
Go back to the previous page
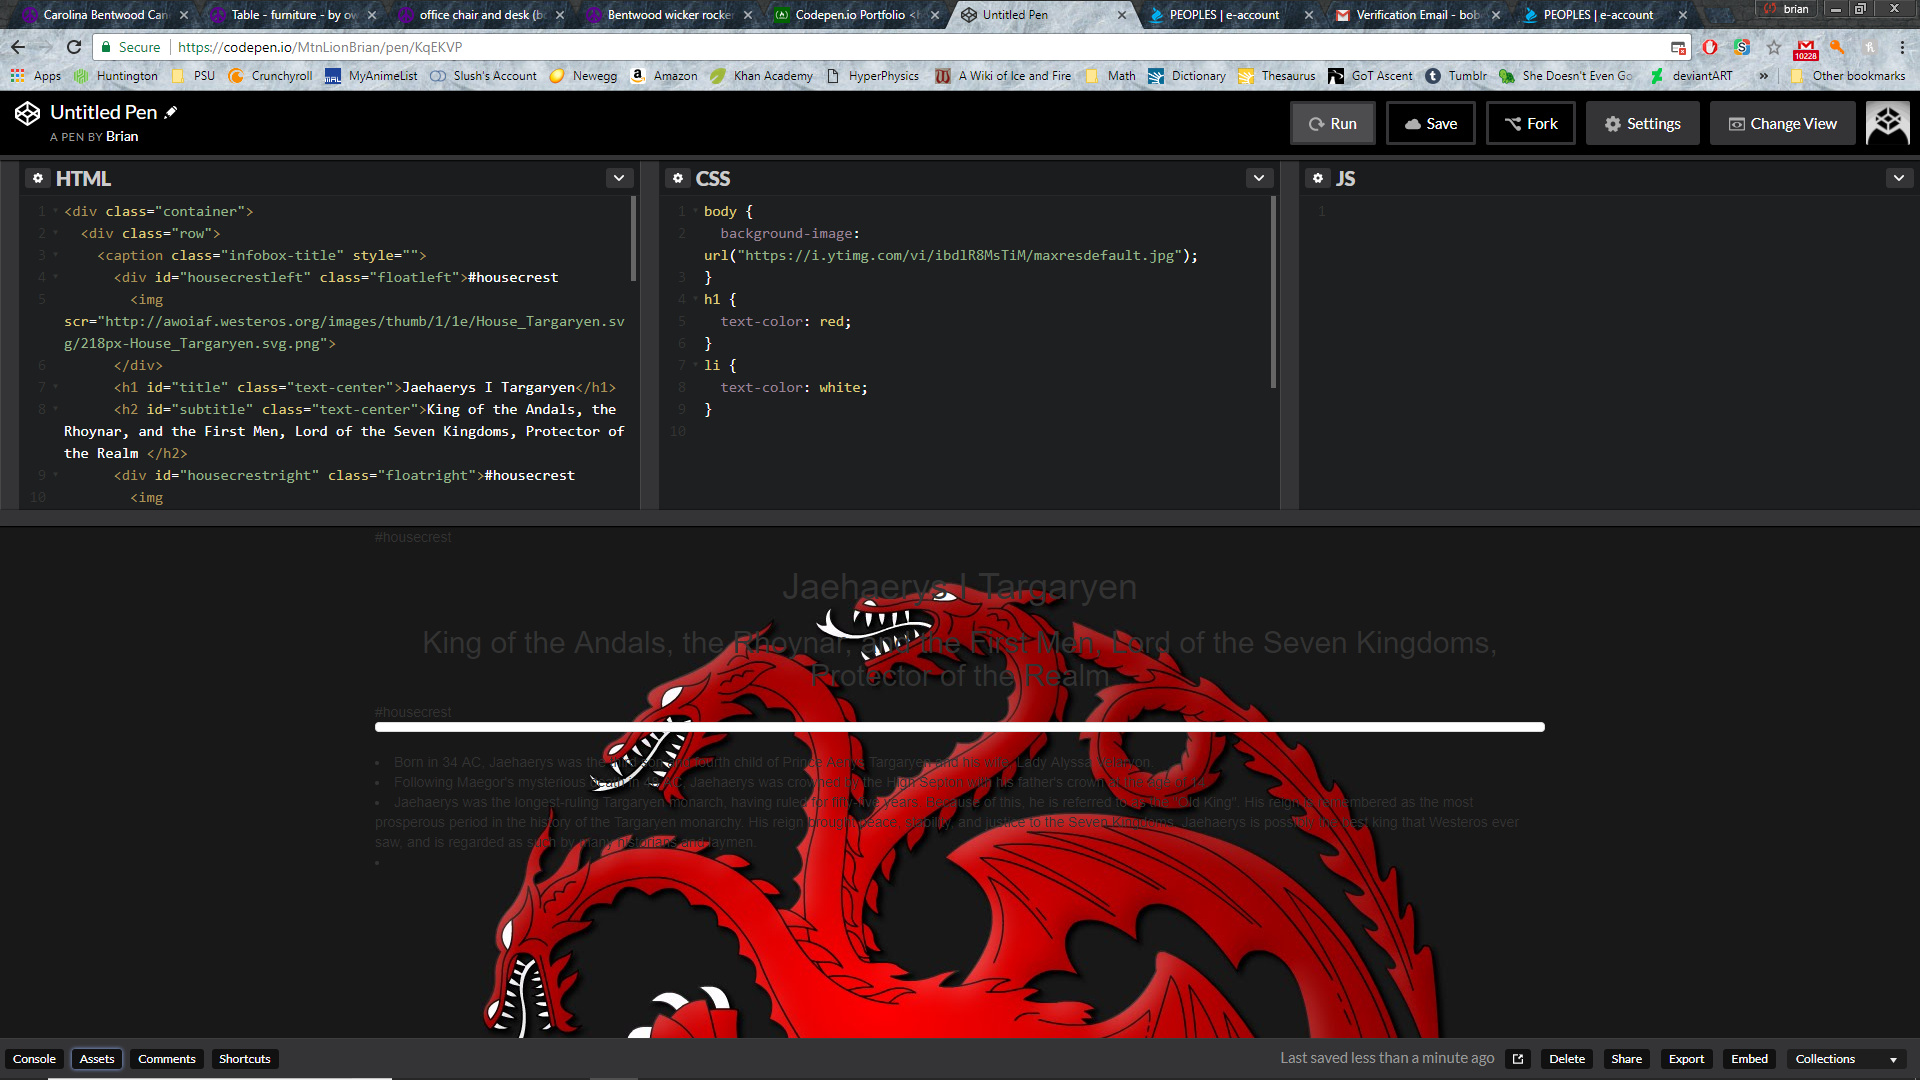(18, 47)
